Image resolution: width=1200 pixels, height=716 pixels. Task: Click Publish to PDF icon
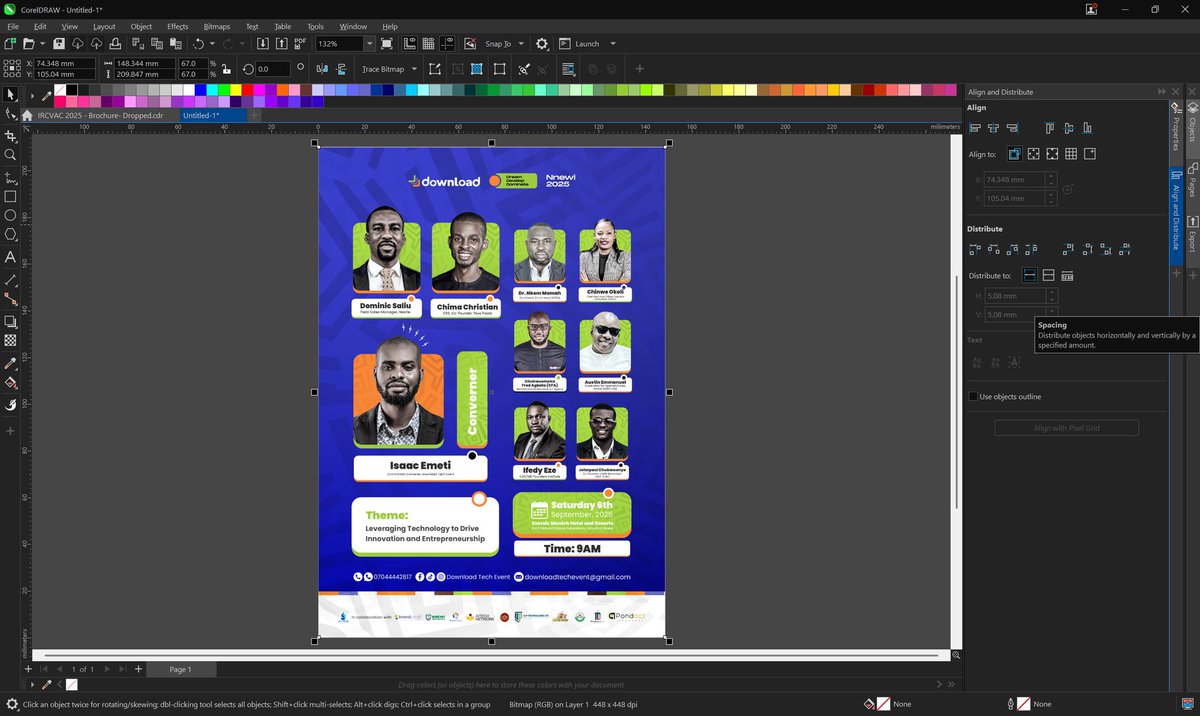301,44
